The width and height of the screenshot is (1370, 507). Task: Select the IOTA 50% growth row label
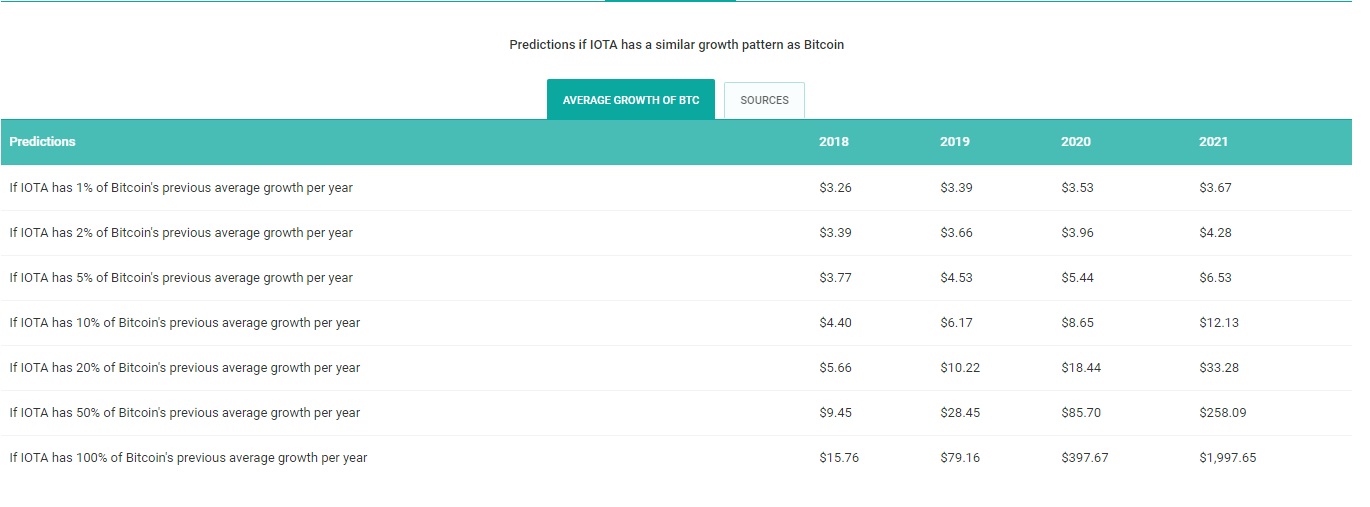coord(185,413)
